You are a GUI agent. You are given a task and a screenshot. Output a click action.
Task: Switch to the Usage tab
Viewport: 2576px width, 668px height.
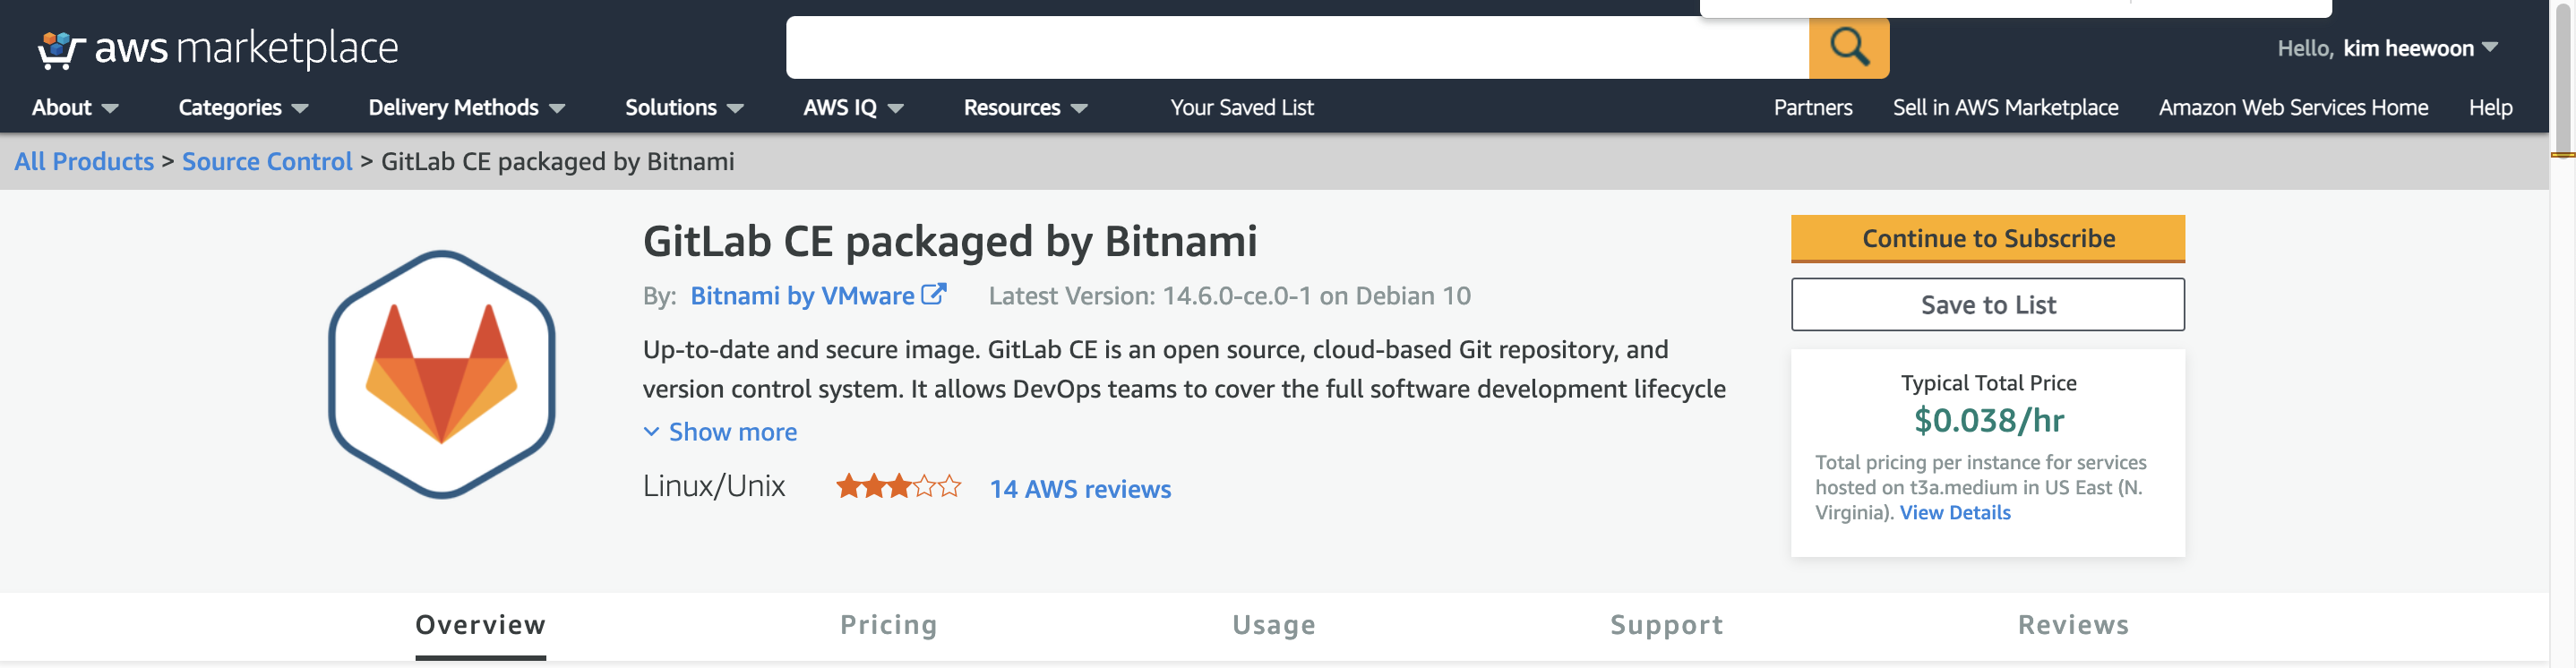click(1273, 625)
